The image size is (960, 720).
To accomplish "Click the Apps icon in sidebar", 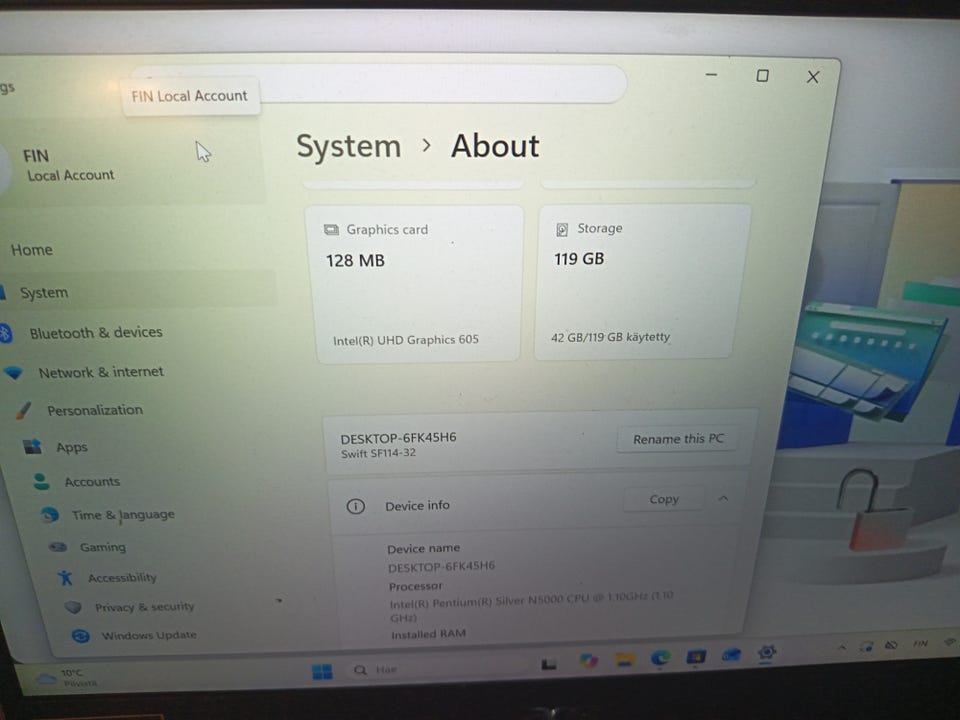I will coord(32,447).
